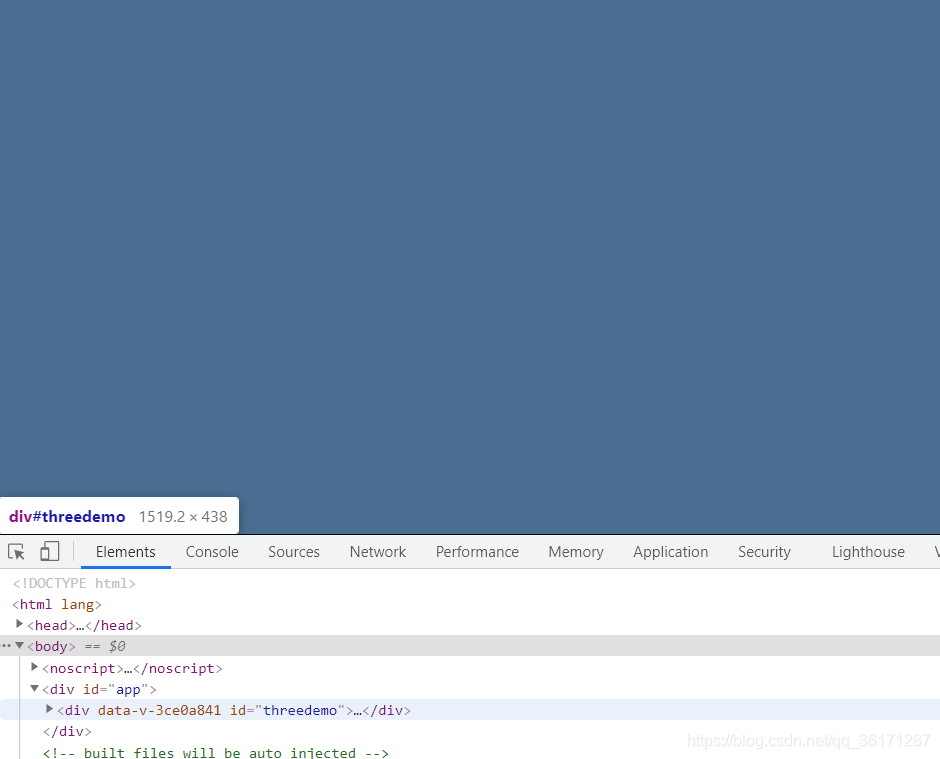Open the Security tab
940x759 pixels.
(x=764, y=552)
